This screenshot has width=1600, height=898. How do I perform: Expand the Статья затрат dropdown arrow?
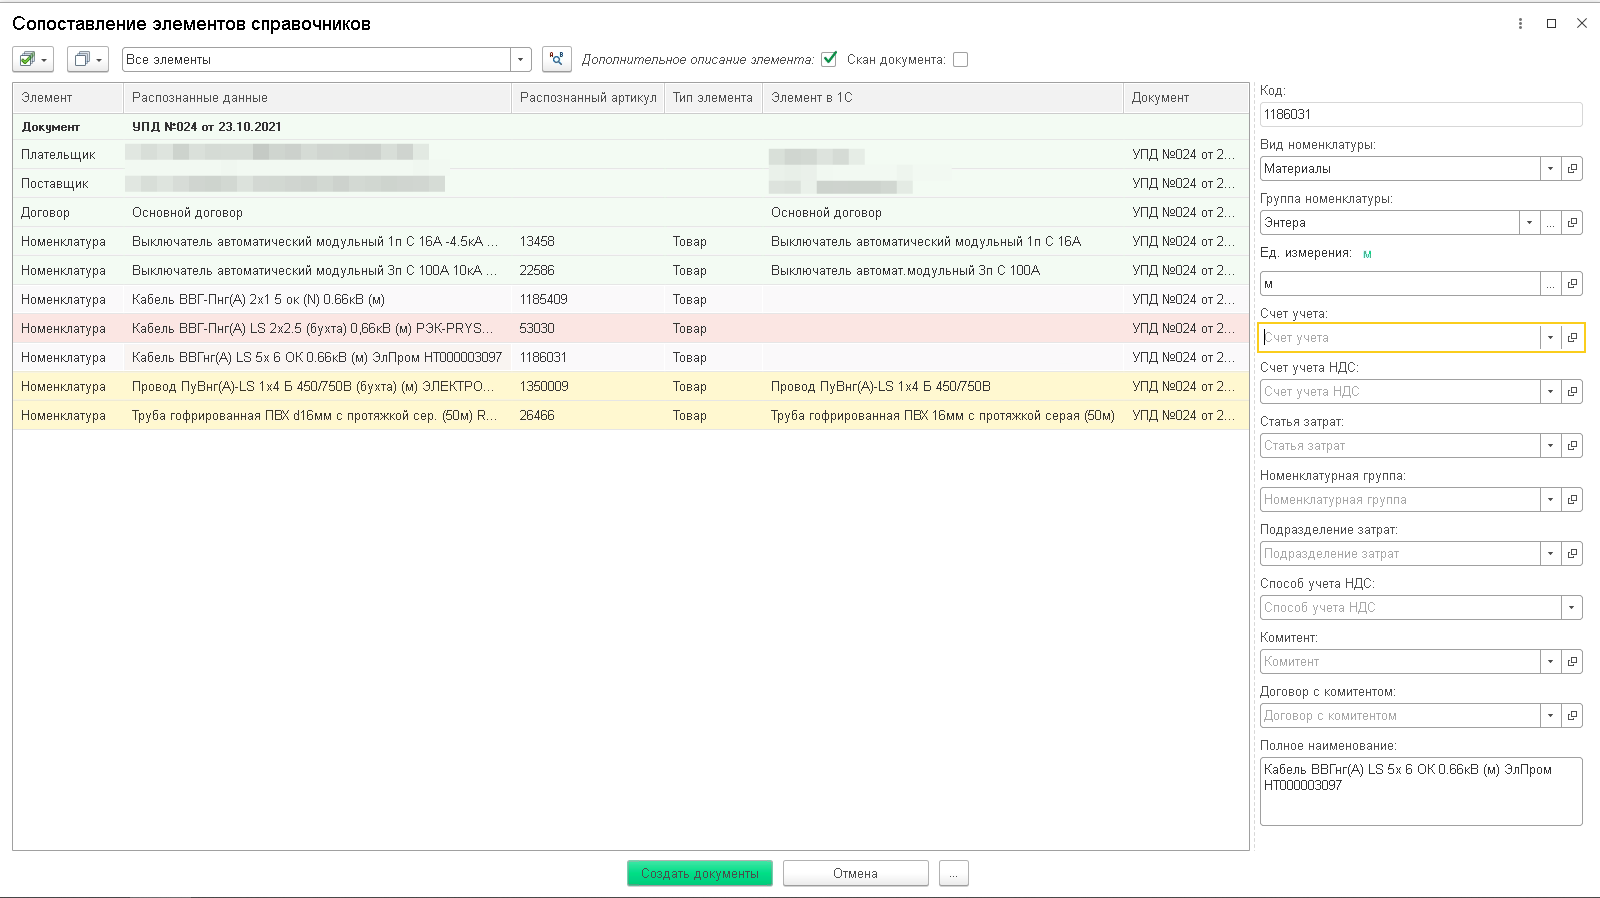point(1551,446)
